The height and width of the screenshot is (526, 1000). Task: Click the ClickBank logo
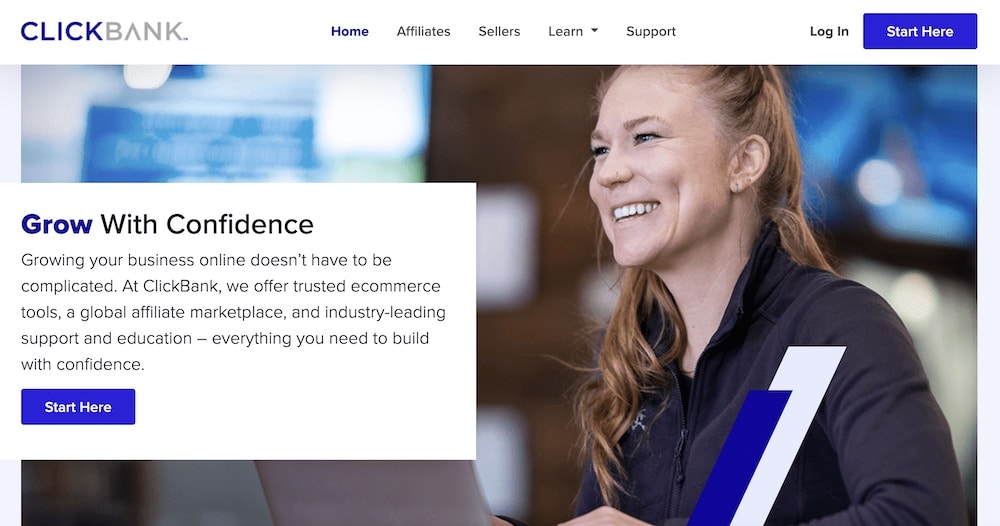click(x=104, y=31)
